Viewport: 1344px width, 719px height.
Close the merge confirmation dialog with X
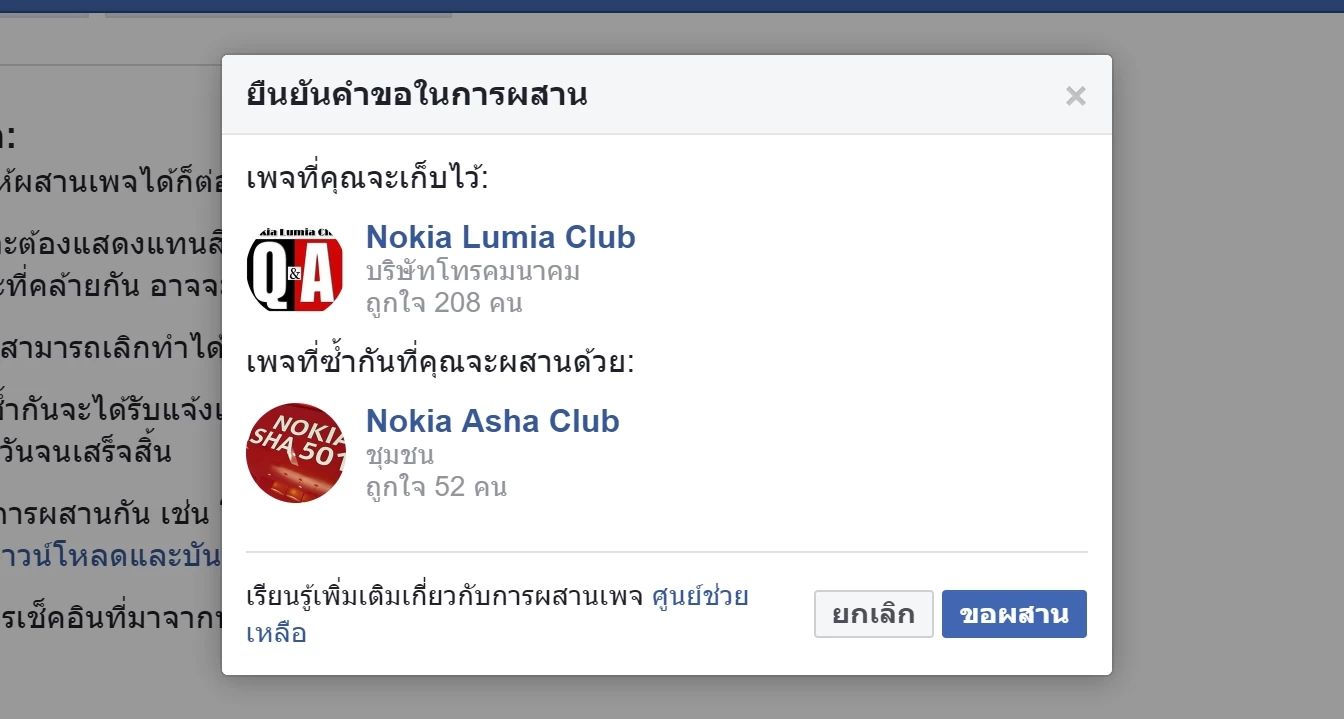(x=1076, y=96)
